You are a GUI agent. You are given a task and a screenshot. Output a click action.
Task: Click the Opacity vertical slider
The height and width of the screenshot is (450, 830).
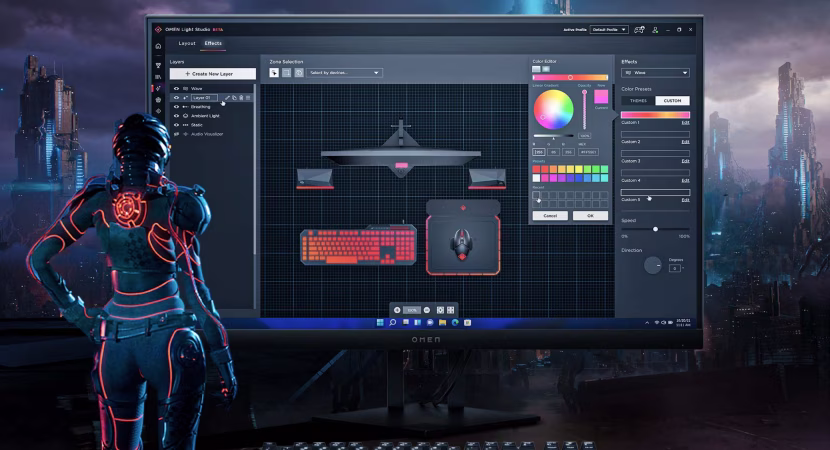coord(584,110)
